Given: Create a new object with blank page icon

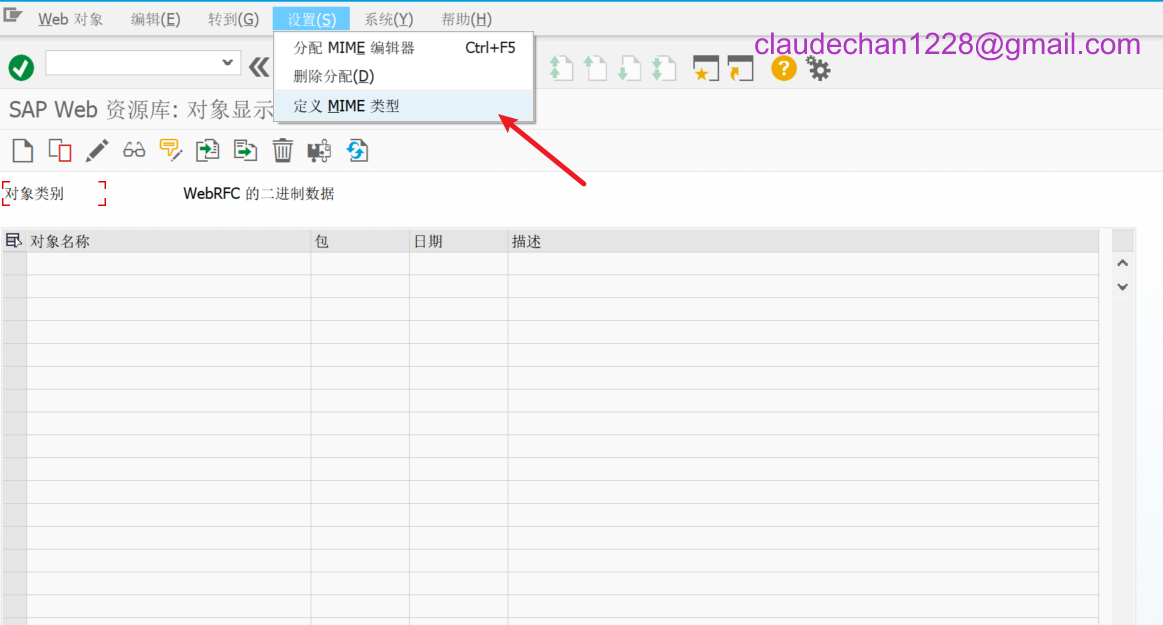Looking at the screenshot, I should pyautogui.click(x=22, y=150).
